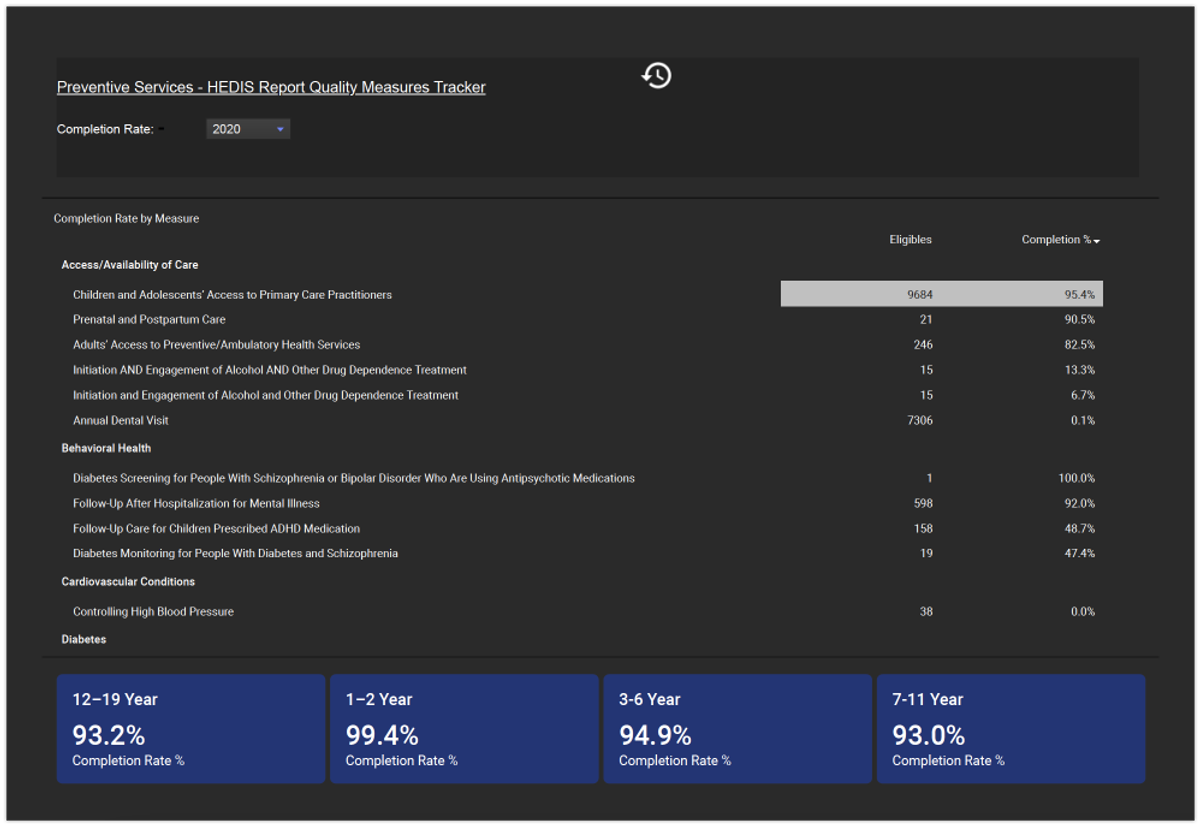1200x826 pixels.
Task: Click the Completion Rate: filter label
Action: tap(105, 129)
